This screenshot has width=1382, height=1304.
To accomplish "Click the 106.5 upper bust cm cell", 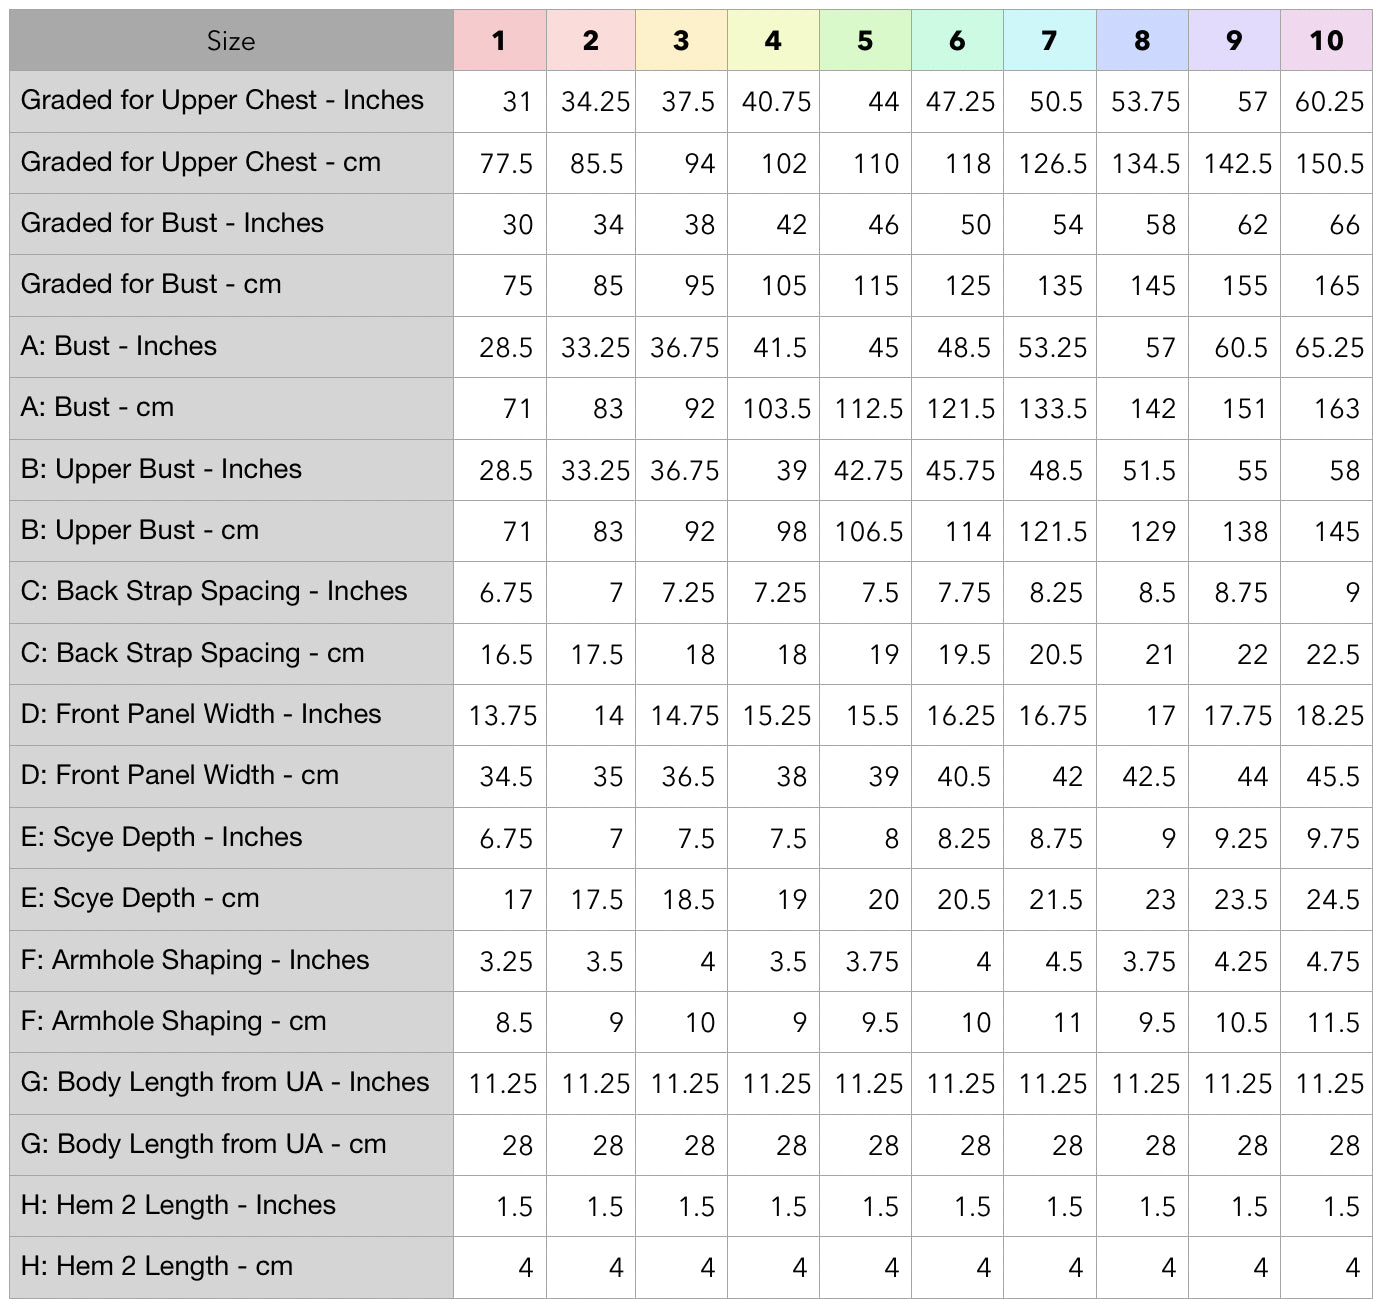I will tap(868, 532).
